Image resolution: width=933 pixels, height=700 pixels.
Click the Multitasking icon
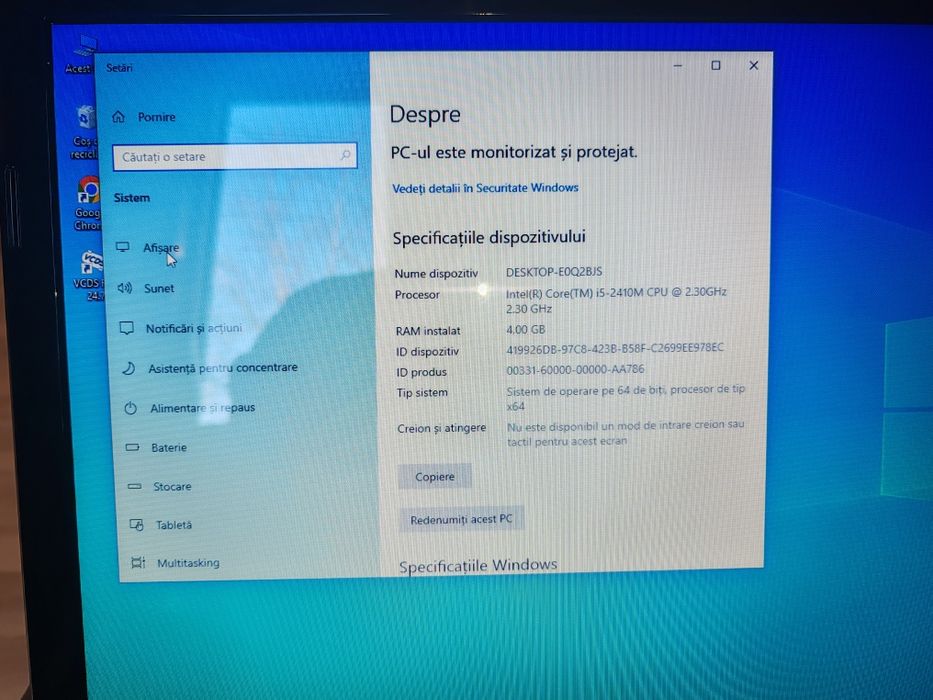(x=138, y=562)
